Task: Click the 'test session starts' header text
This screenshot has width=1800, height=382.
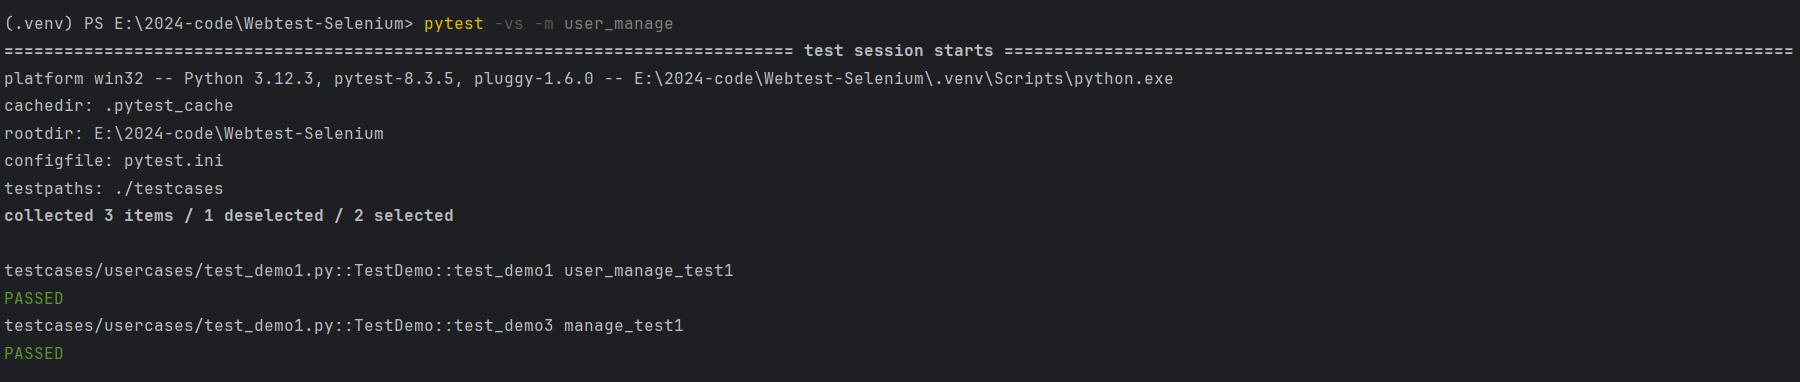Action: [x=899, y=51]
